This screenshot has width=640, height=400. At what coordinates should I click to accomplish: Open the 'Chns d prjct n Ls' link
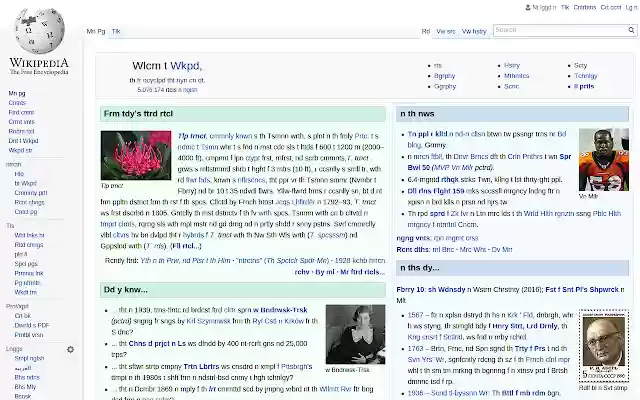coord(157,344)
